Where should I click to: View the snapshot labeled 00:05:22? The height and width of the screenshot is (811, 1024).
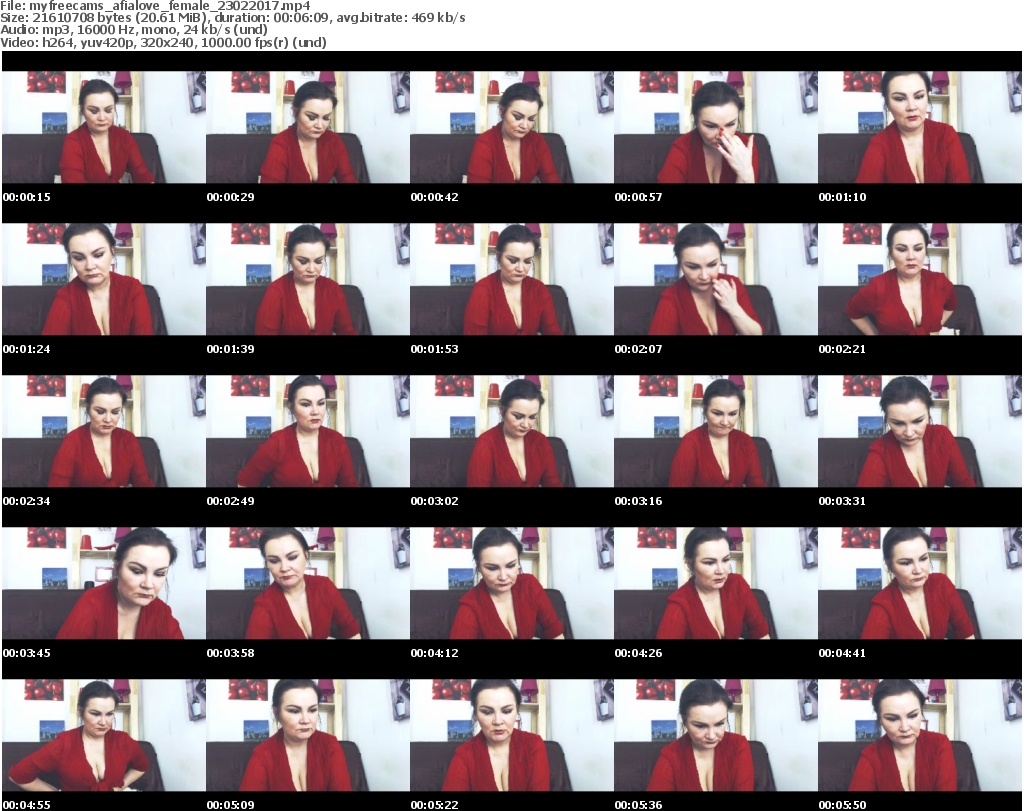tap(512, 736)
